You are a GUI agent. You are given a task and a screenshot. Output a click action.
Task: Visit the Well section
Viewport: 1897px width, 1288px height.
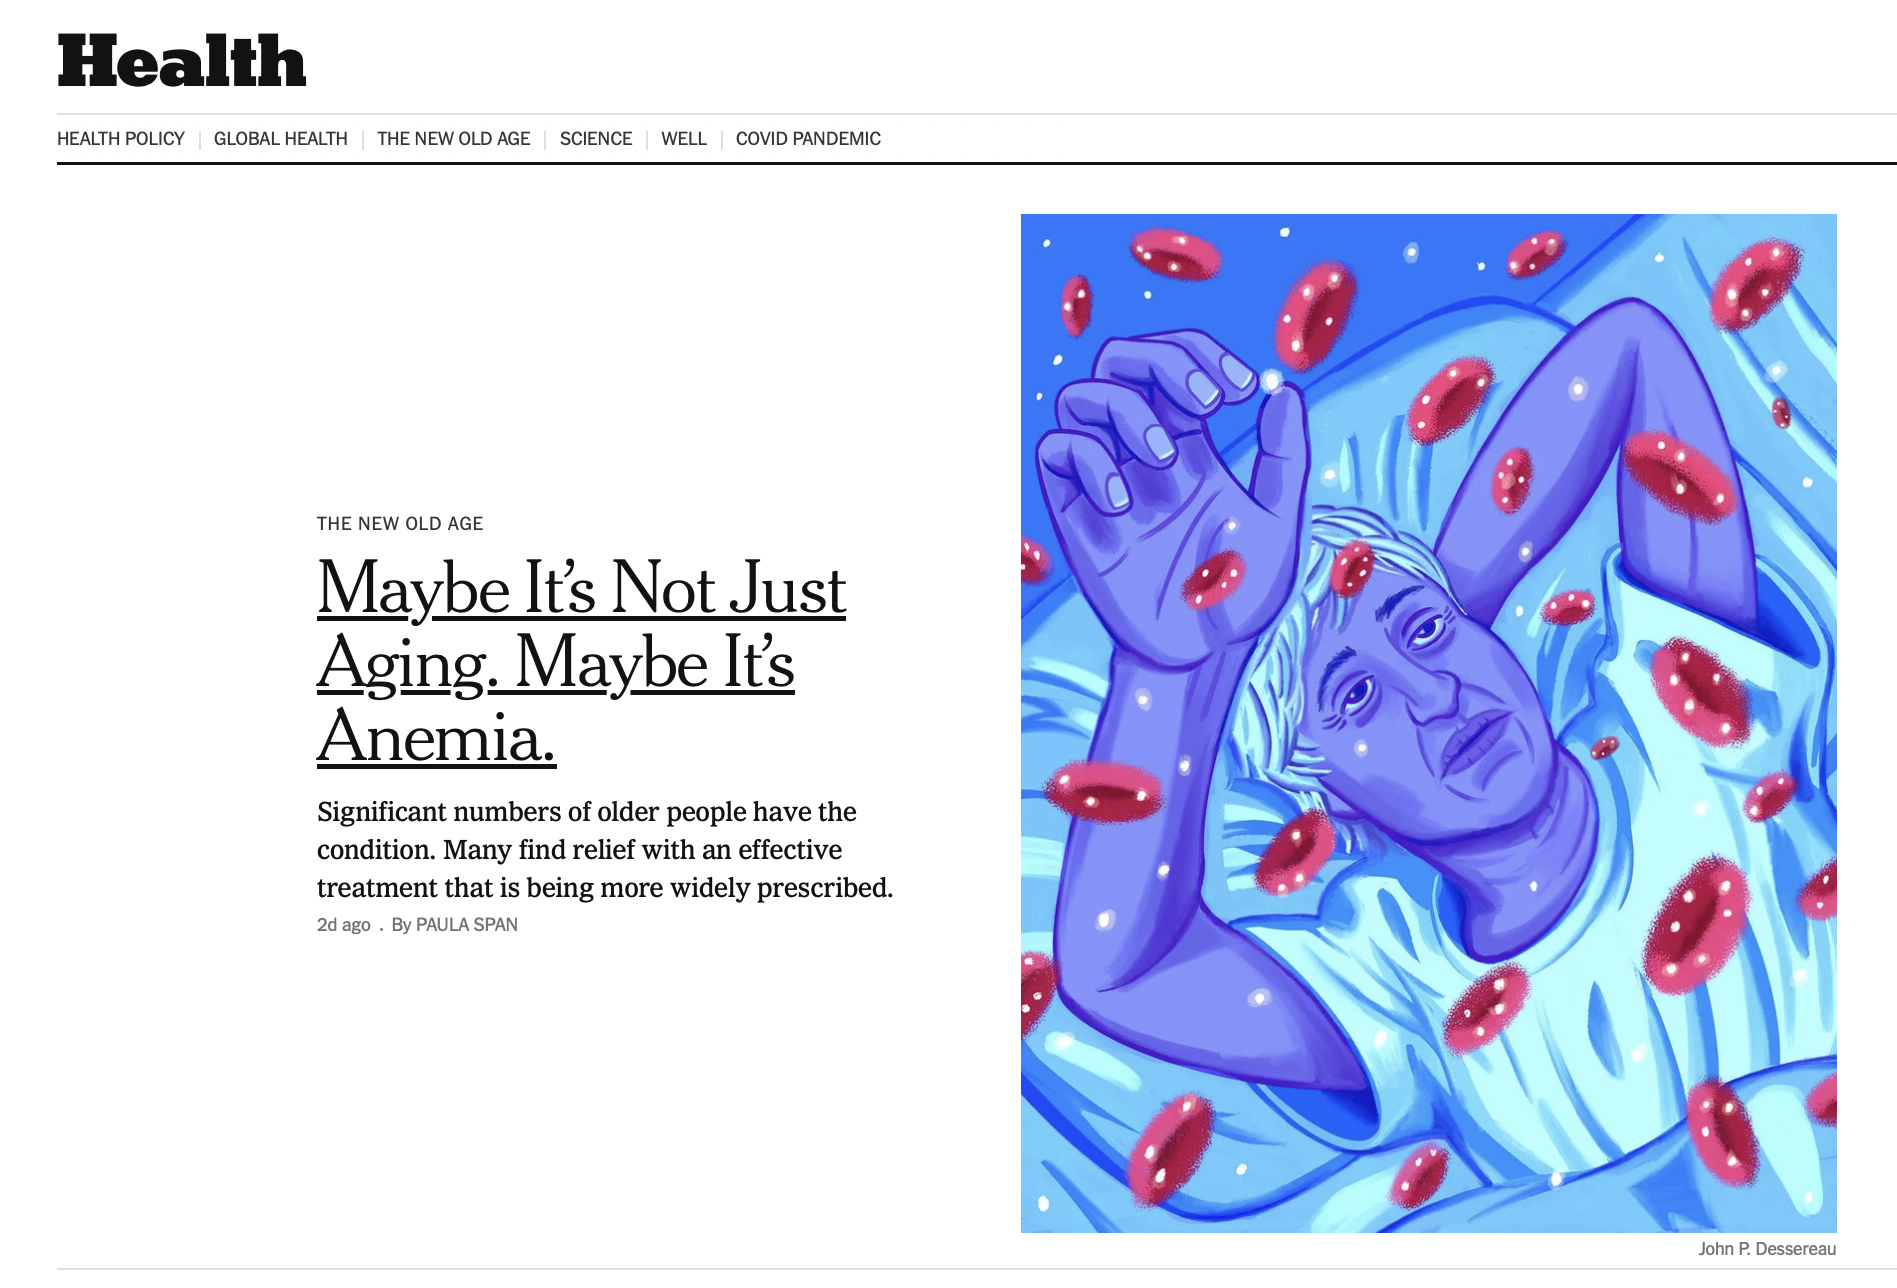[x=684, y=139]
